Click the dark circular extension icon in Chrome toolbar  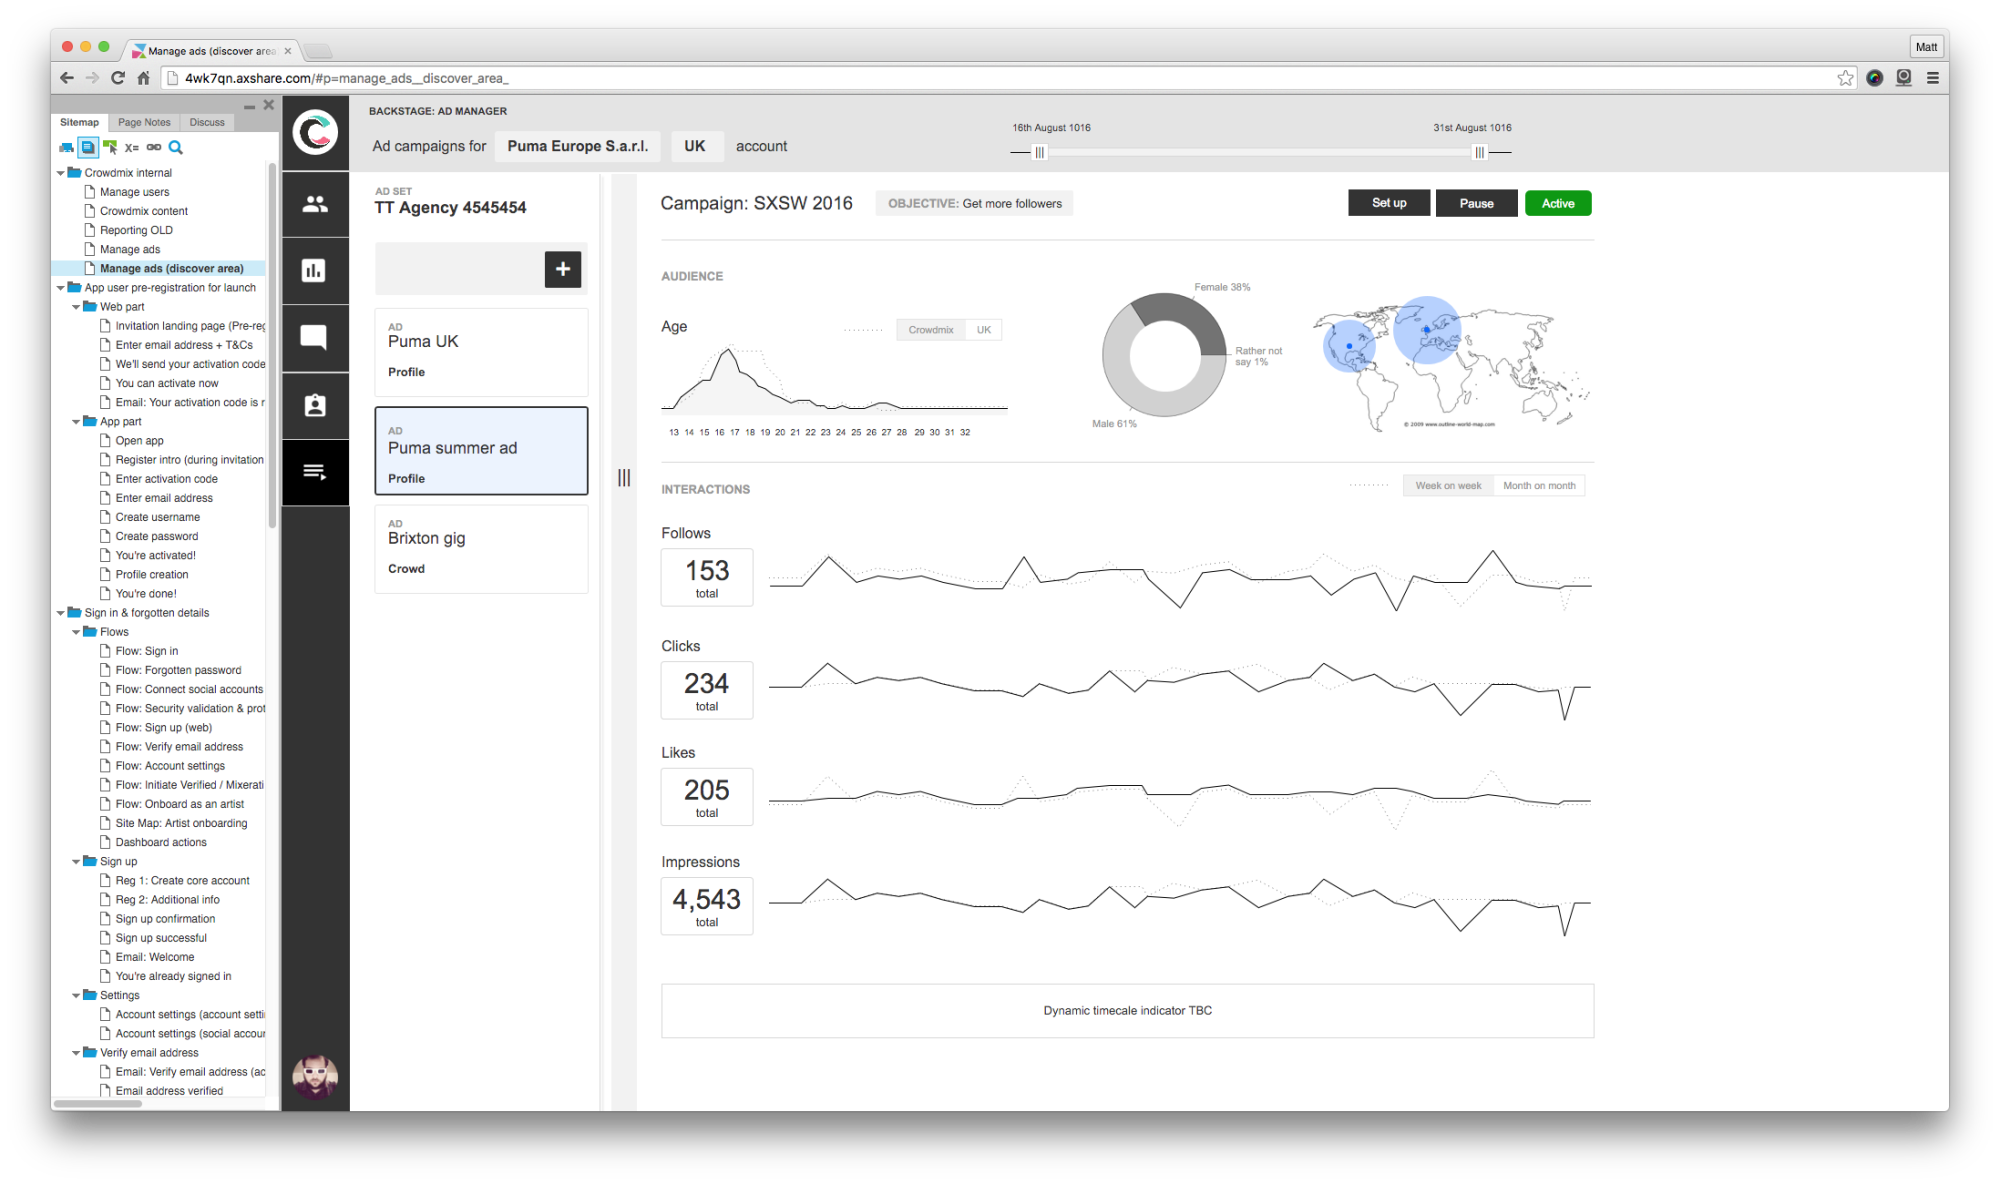(1875, 78)
